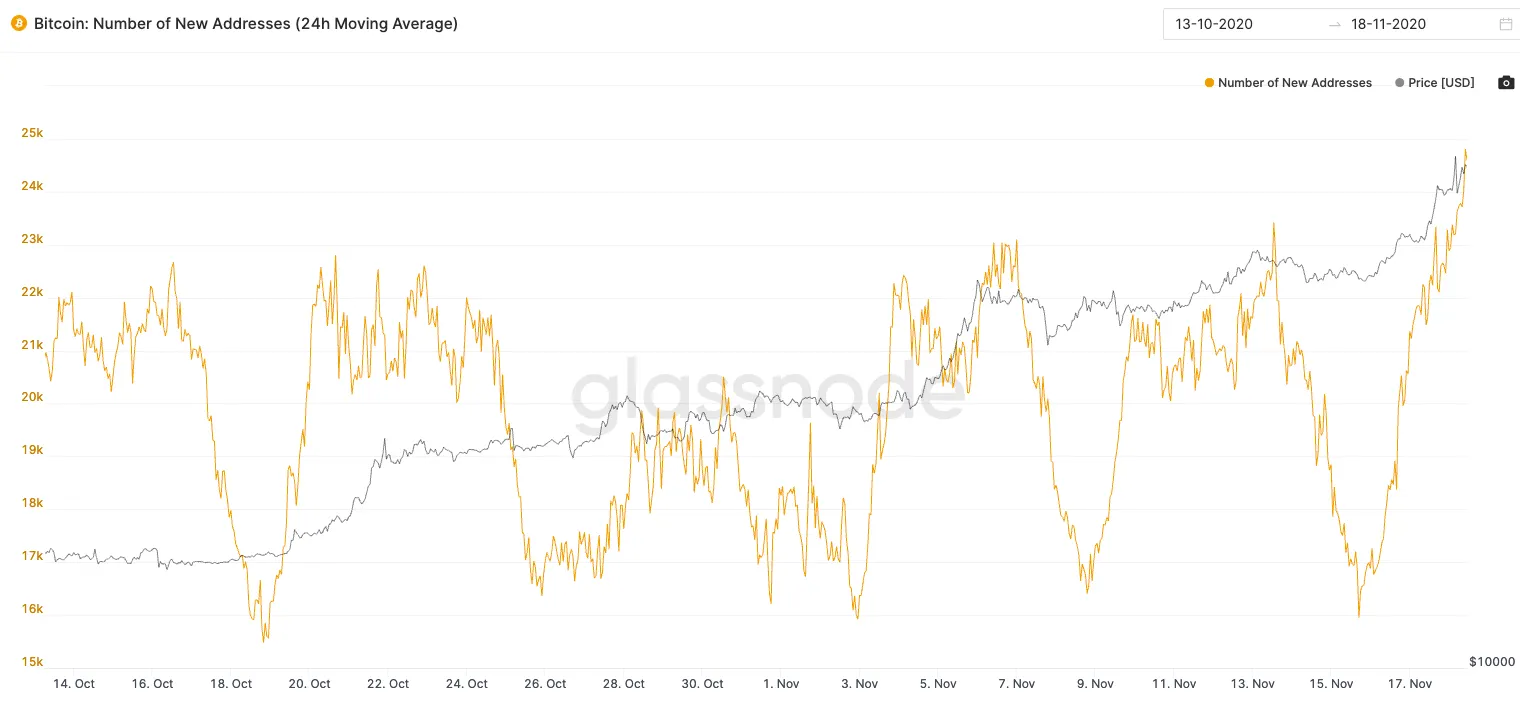
Task: Click the 14. Oct x-axis label
Action: click(x=74, y=684)
